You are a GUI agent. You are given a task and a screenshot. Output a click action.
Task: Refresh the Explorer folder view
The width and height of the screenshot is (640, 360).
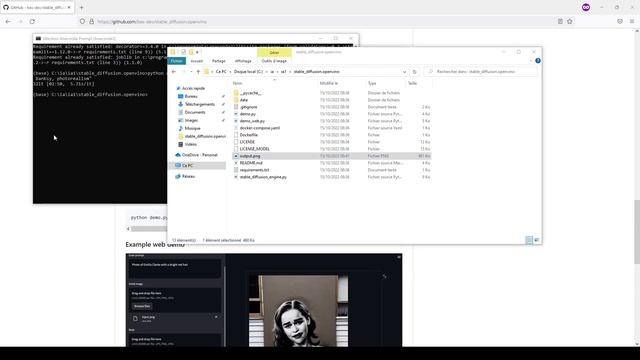(x=414, y=72)
